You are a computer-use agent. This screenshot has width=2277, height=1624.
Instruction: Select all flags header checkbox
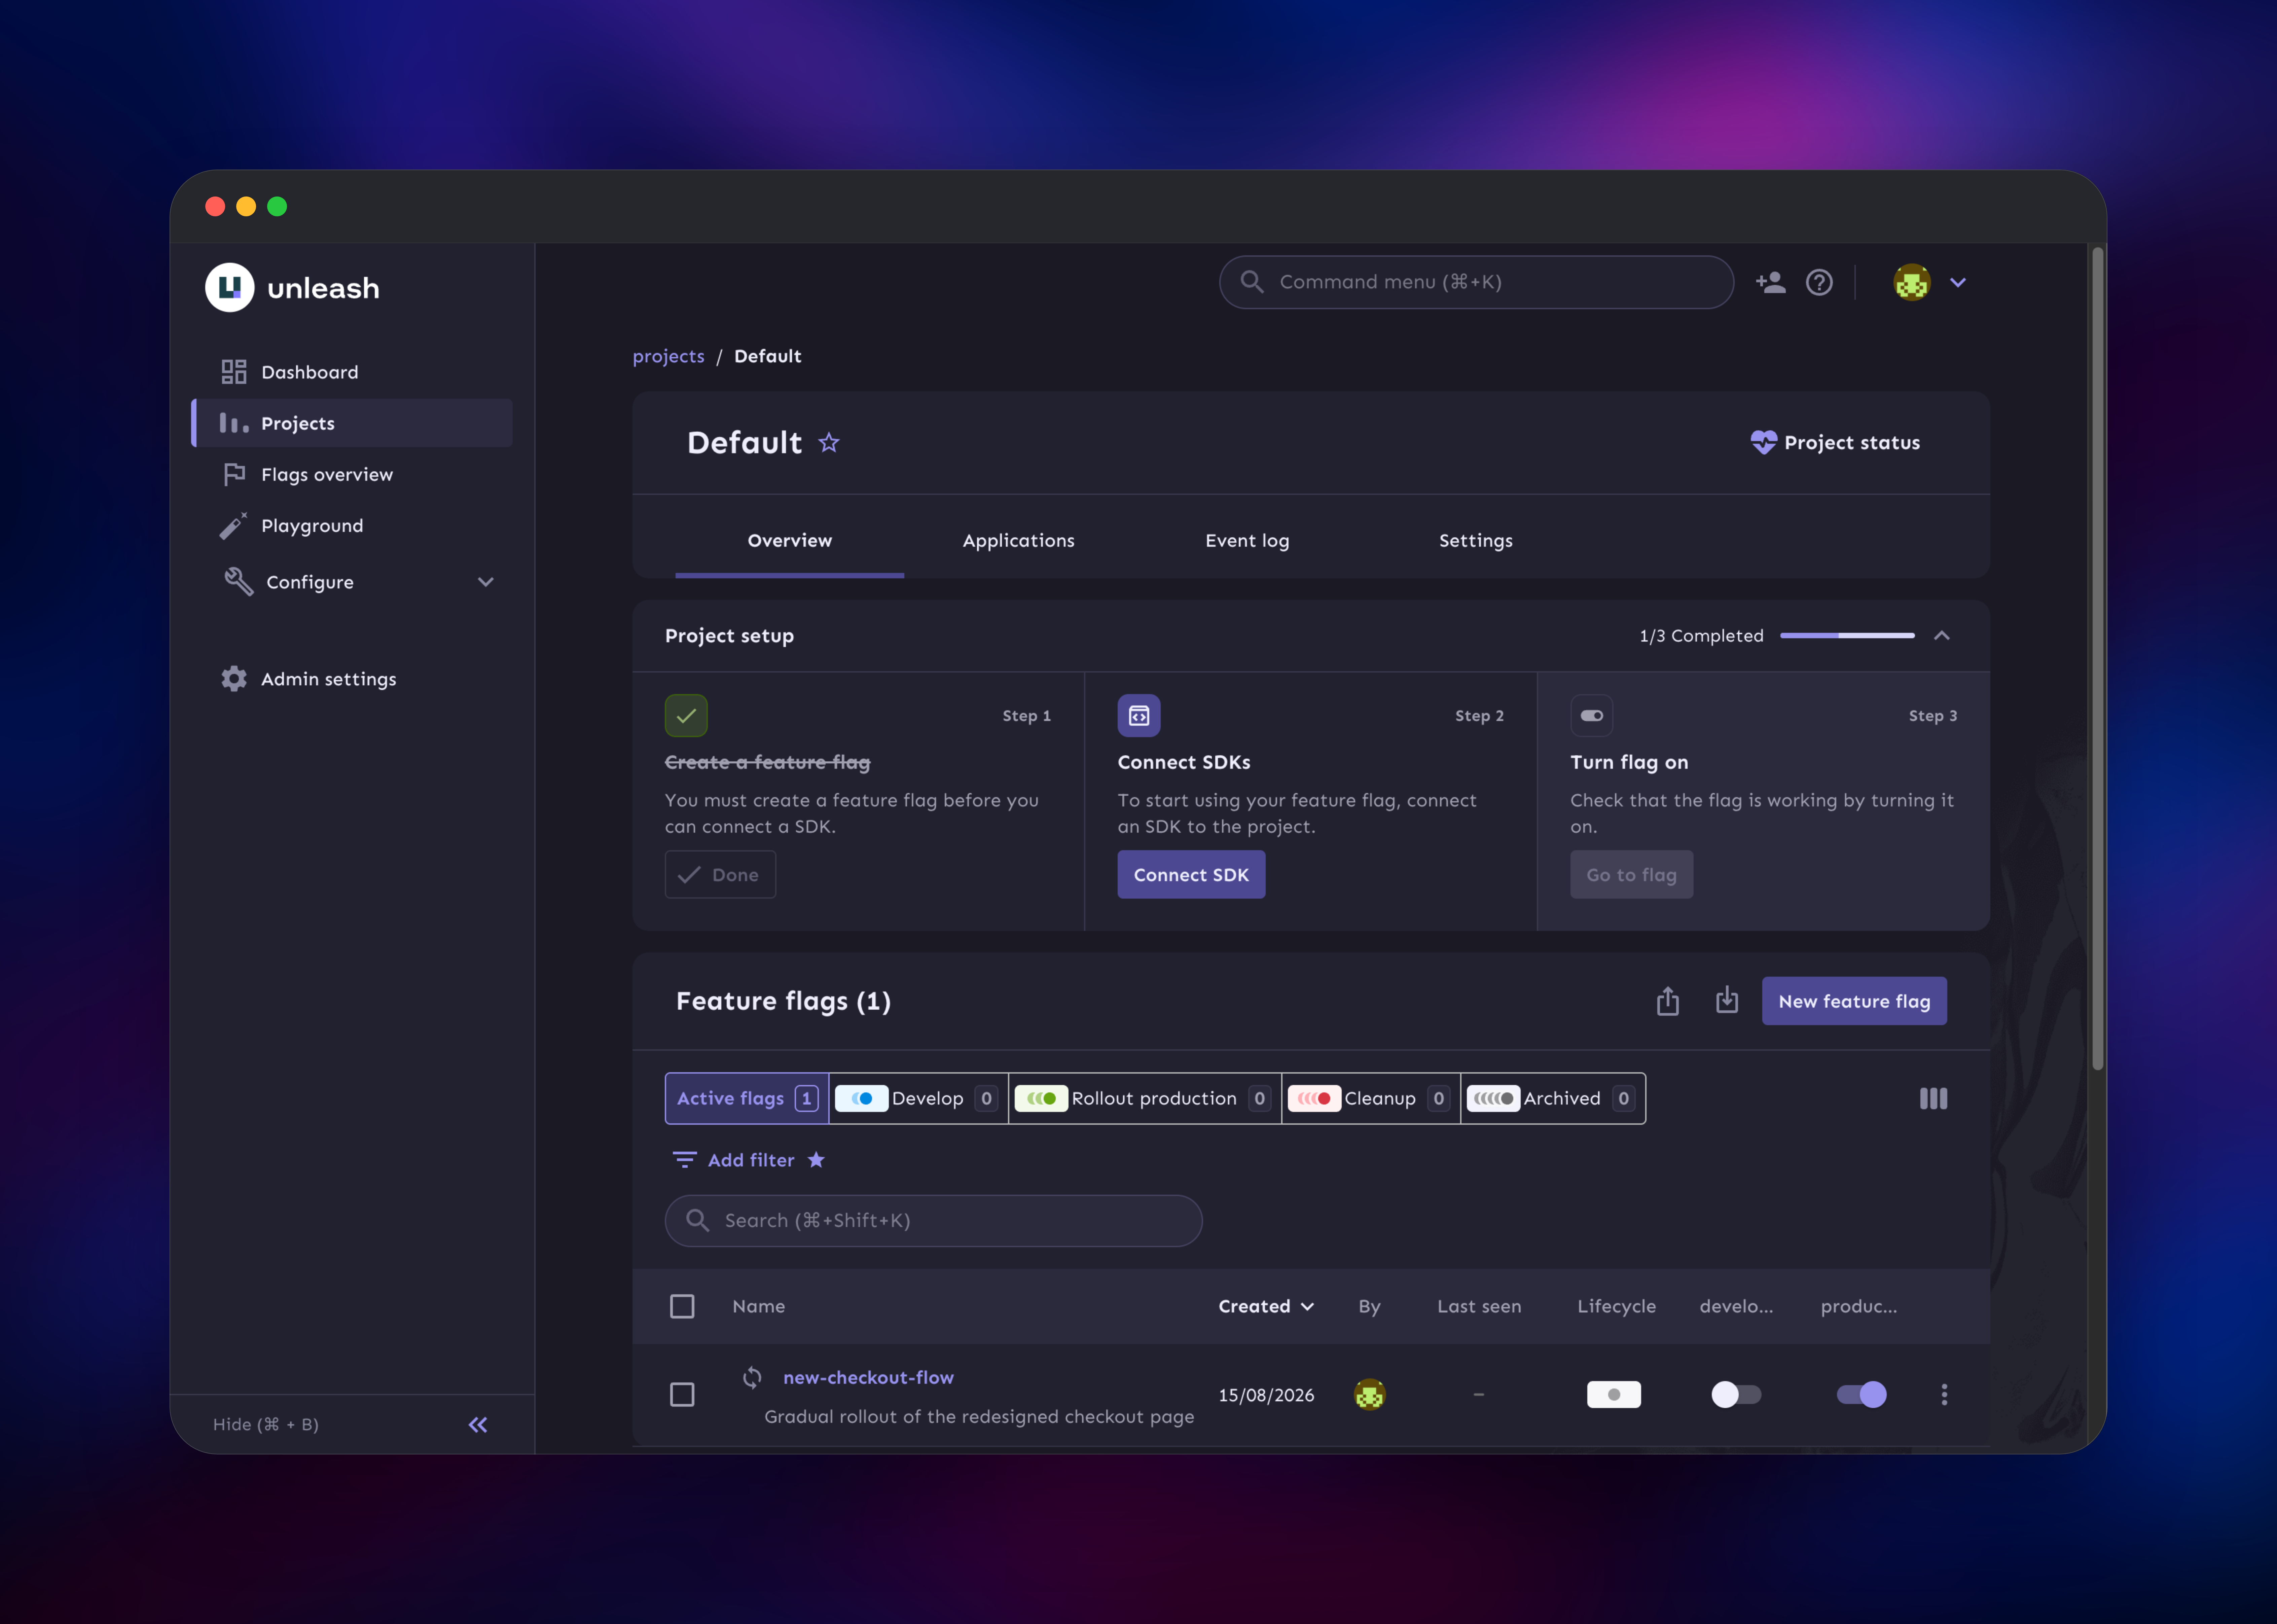pos(682,1306)
